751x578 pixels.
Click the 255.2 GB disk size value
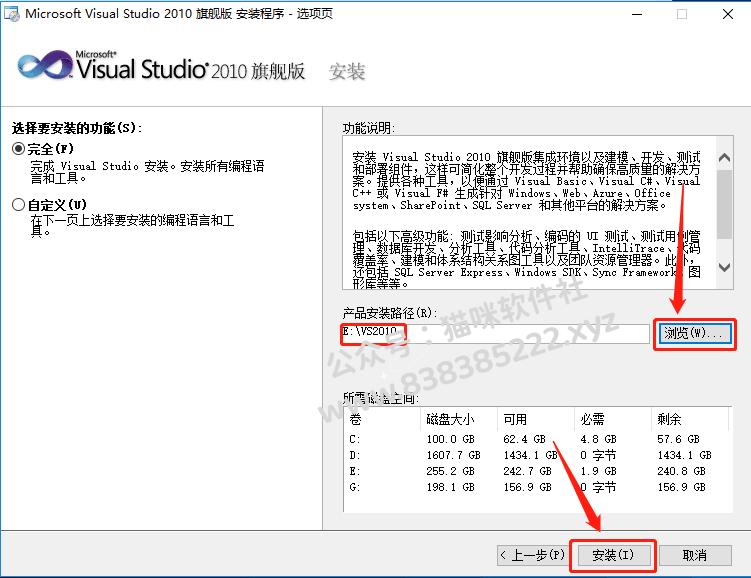tap(450, 471)
